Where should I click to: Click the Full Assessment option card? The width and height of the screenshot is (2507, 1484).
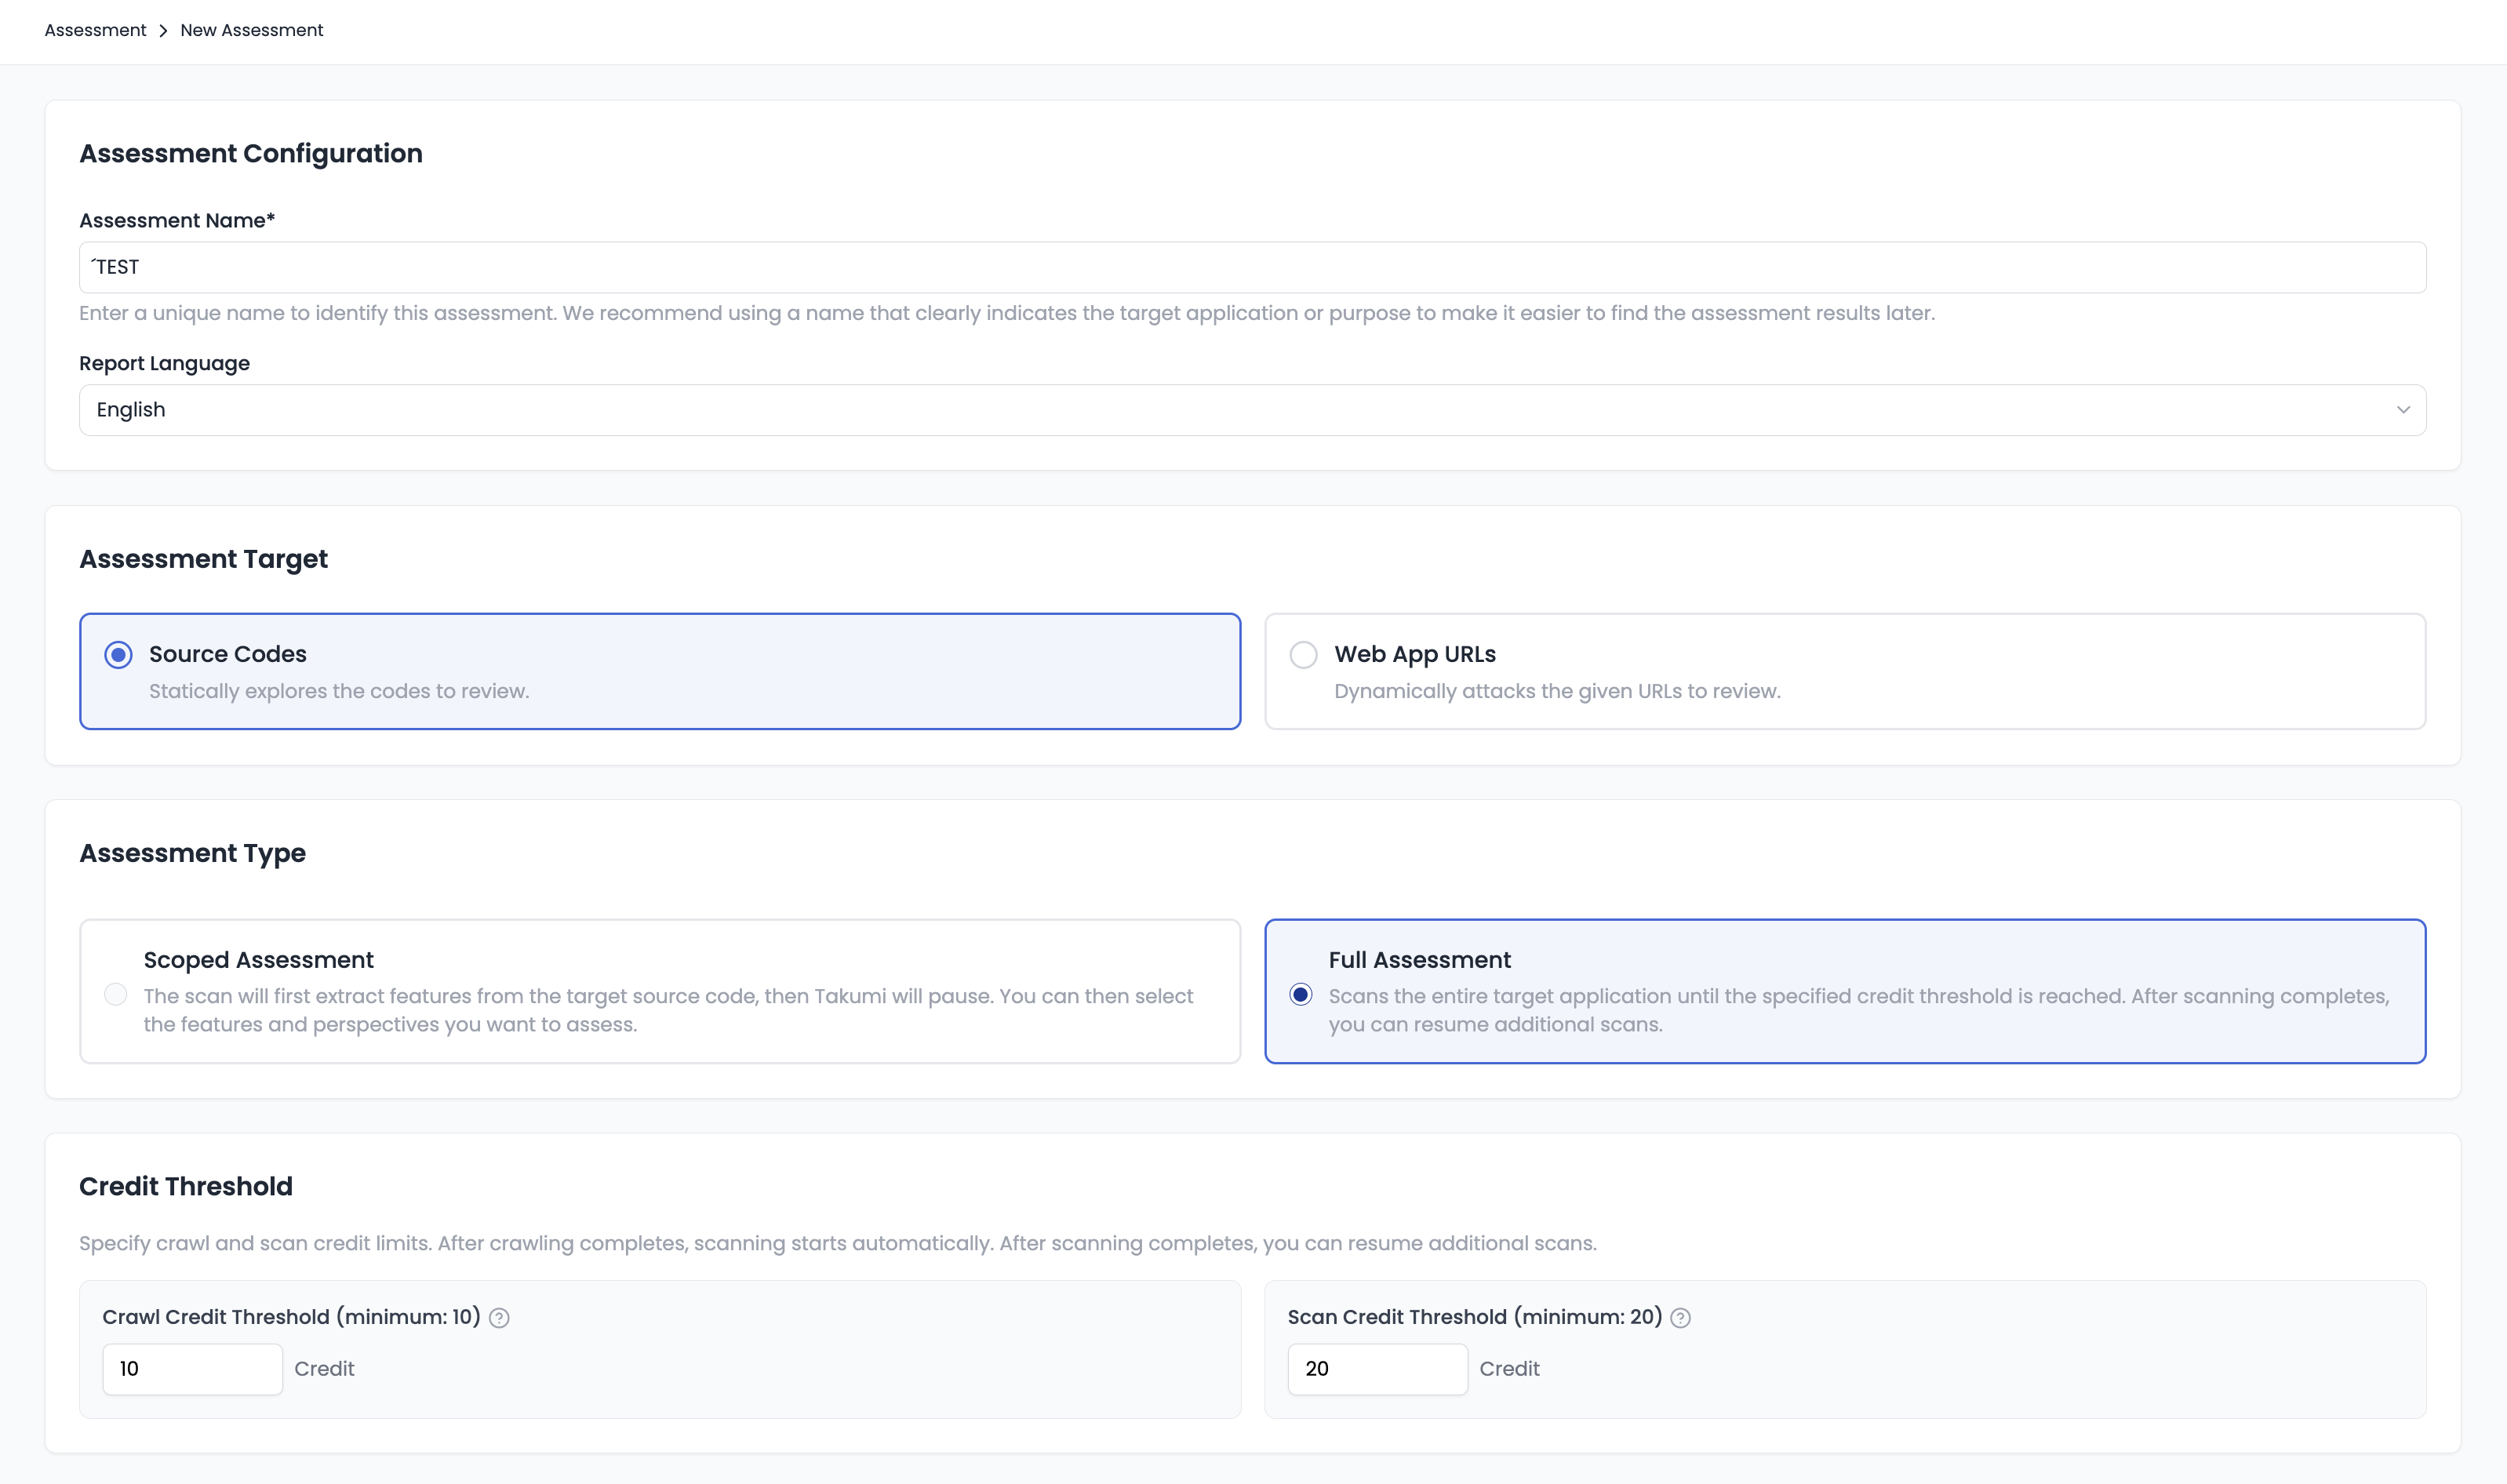pos(1845,990)
